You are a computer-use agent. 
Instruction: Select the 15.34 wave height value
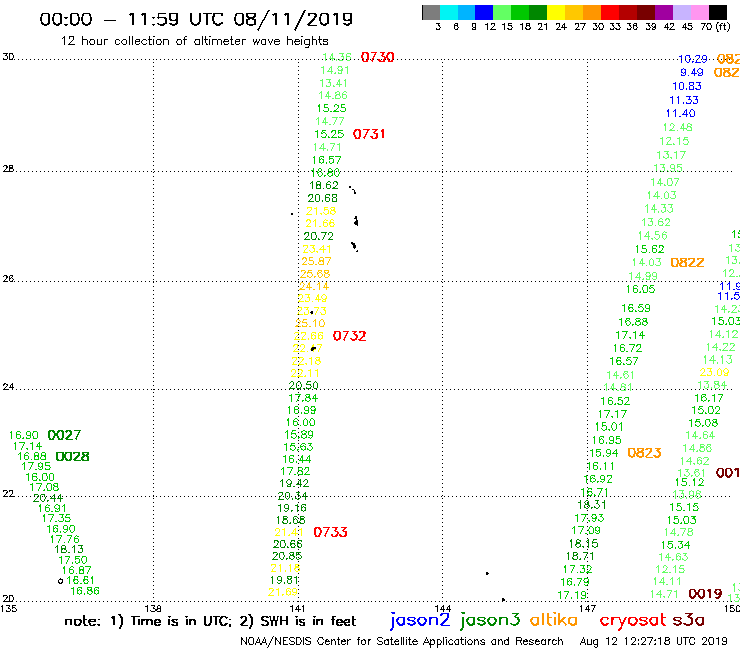coord(675,545)
